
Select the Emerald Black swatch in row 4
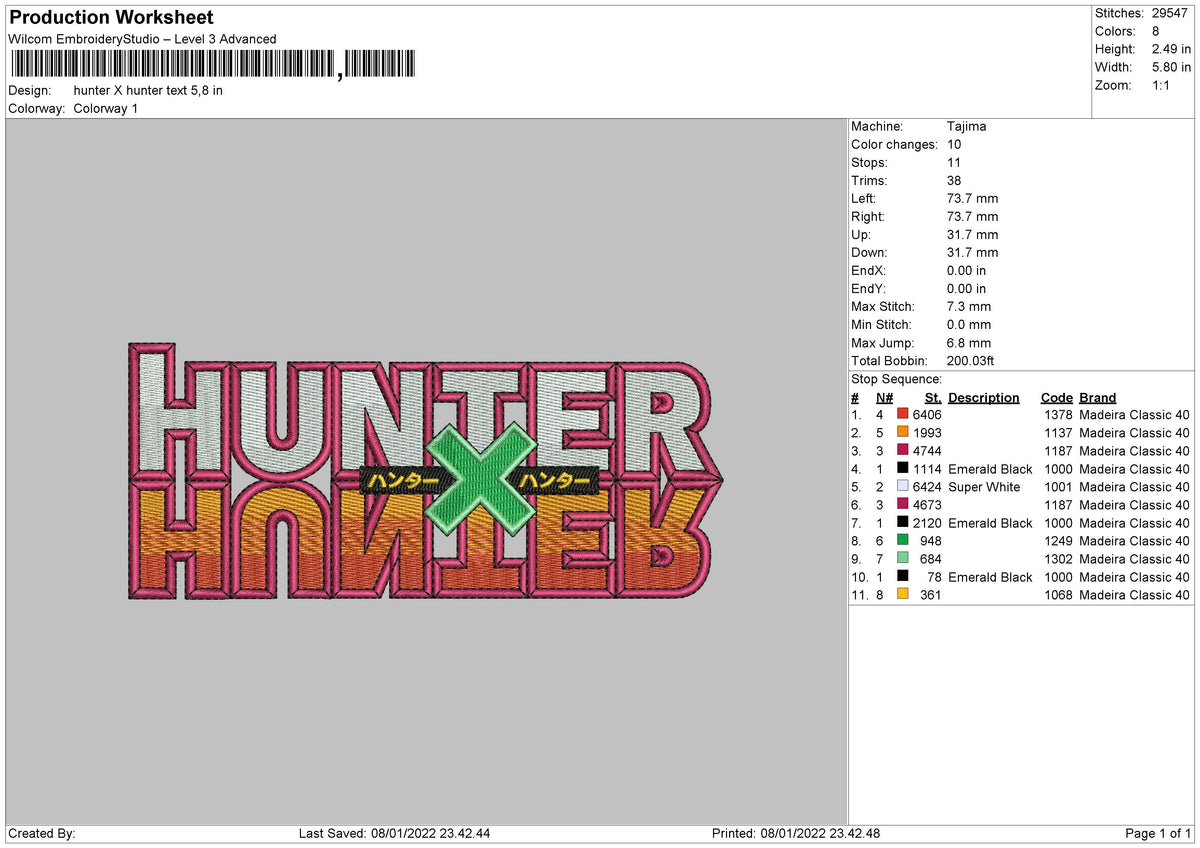pyautogui.click(x=903, y=469)
